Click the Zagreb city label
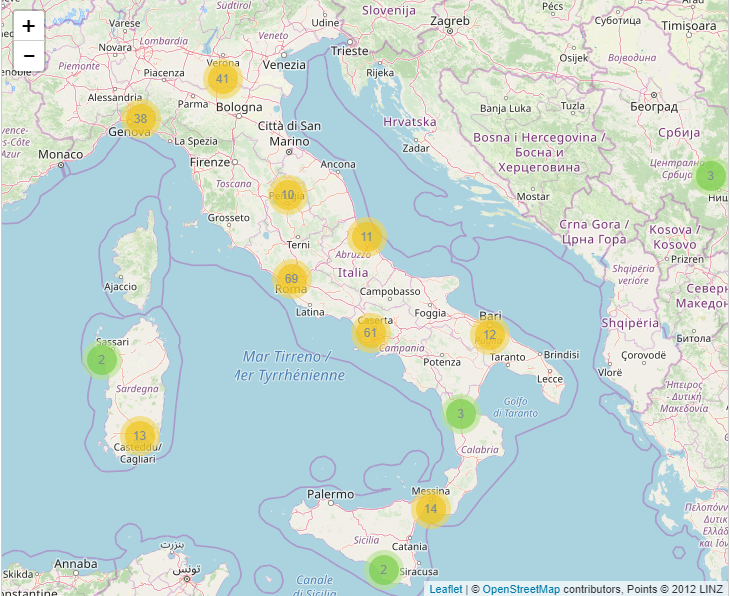Viewport: 730px width, 596px height. click(x=450, y=21)
